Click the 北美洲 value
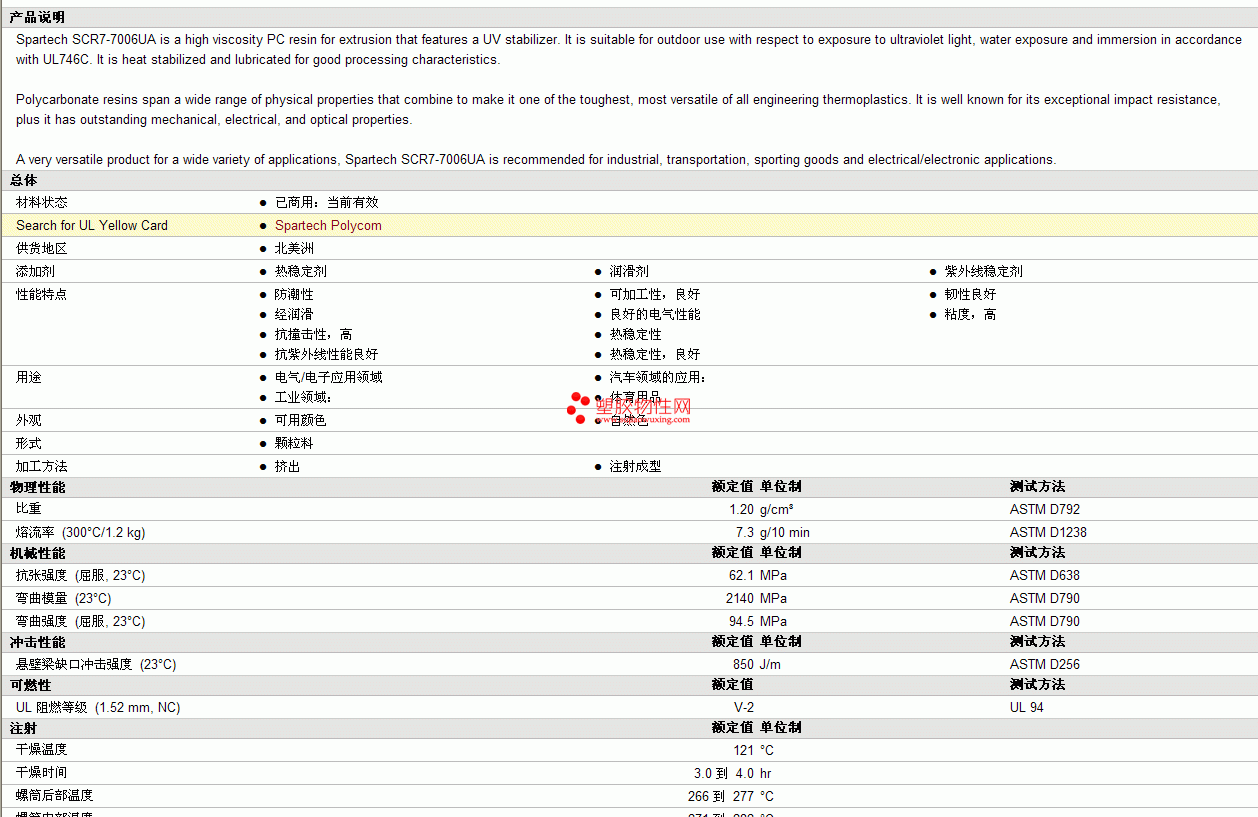This screenshot has height=817, width=1258. pos(294,248)
